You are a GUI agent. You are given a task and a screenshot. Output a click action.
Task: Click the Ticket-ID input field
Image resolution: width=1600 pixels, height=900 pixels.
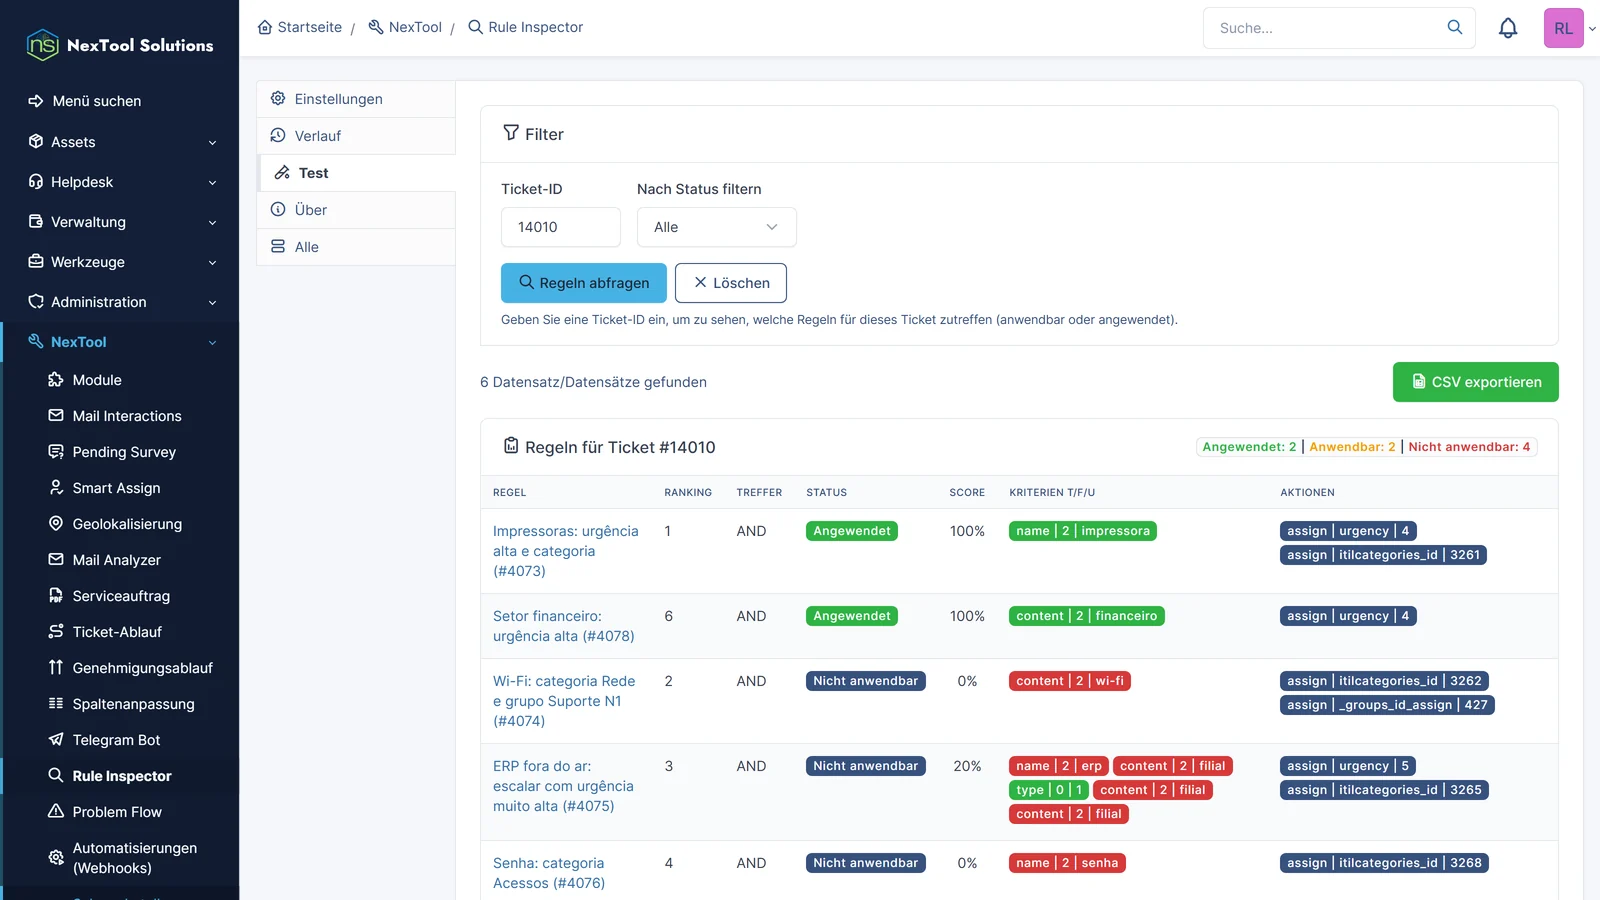[x=561, y=227]
